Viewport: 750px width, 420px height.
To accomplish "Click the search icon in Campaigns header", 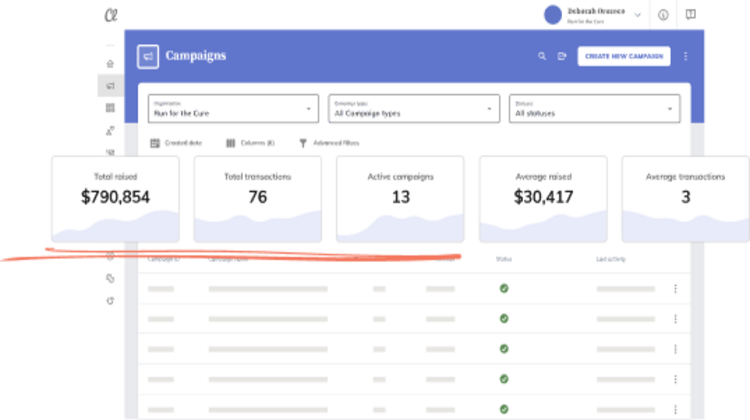I will [541, 56].
